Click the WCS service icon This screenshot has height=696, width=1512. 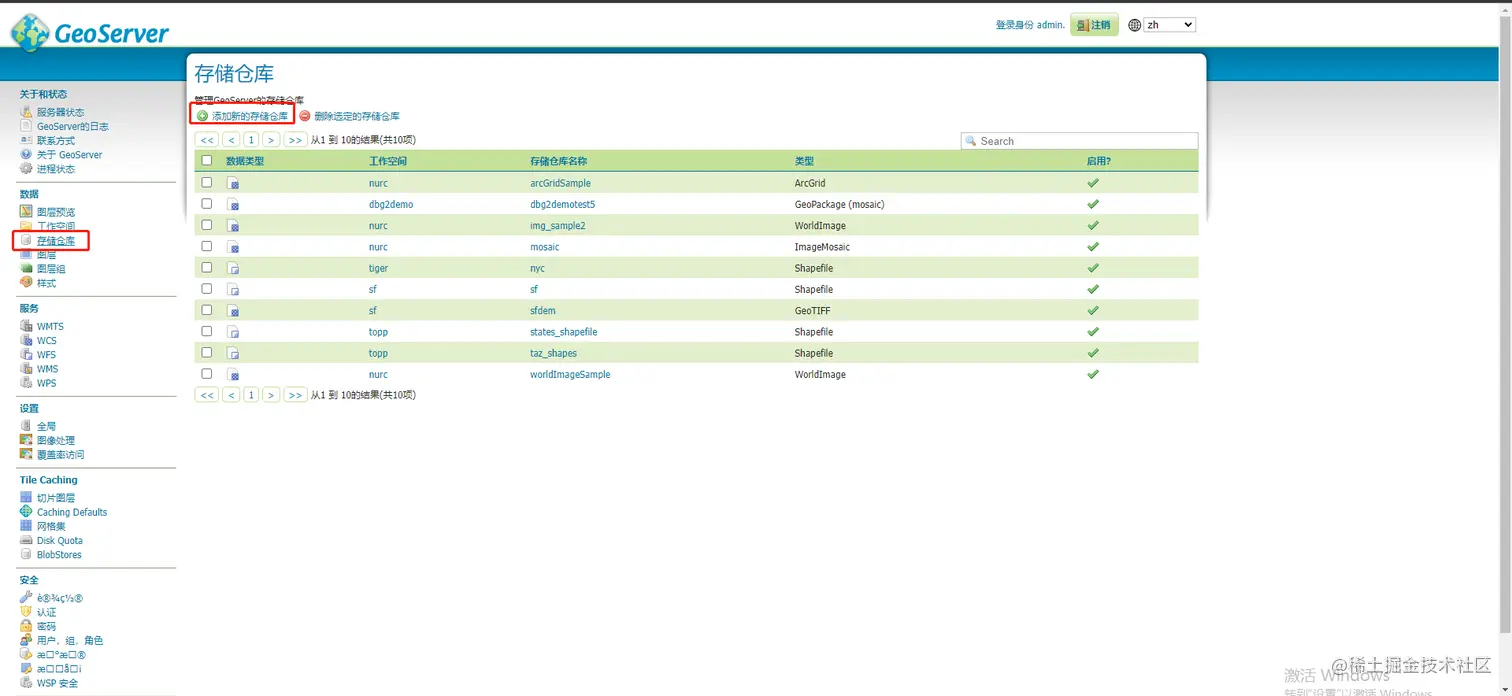click(x=26, y=340)
